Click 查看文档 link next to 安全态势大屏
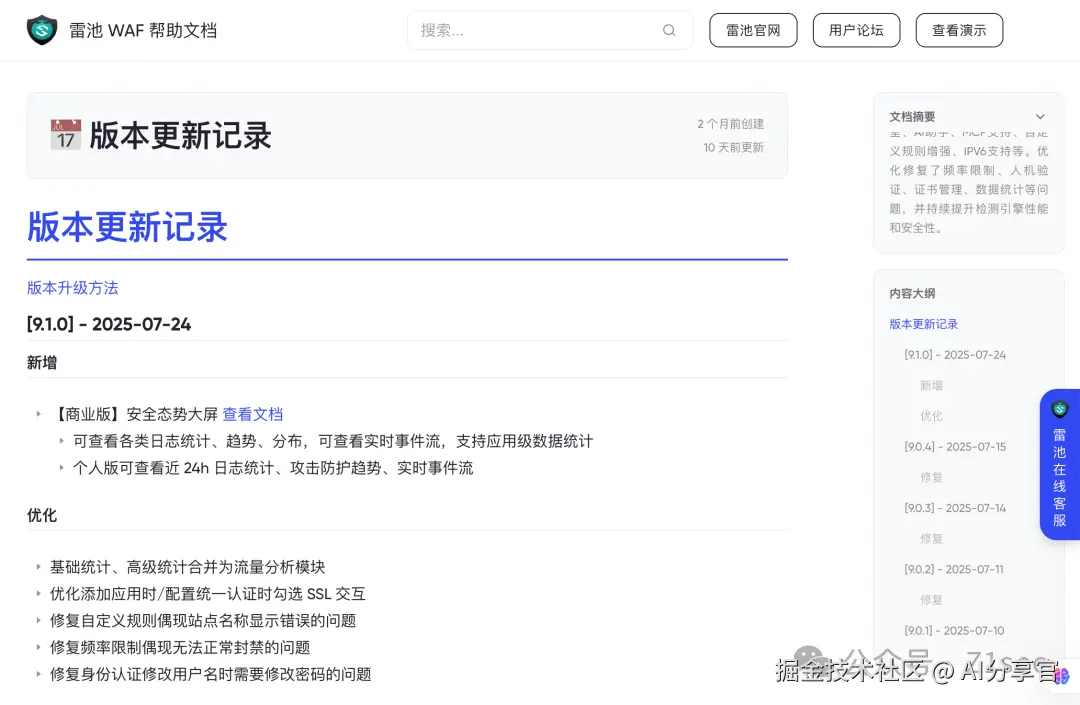 (x=253, y=413)
